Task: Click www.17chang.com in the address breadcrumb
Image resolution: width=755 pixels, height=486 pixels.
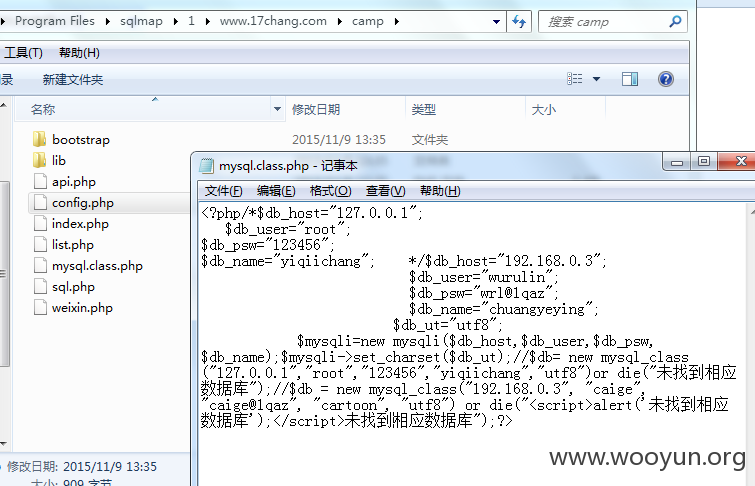Action: (273, 21)
